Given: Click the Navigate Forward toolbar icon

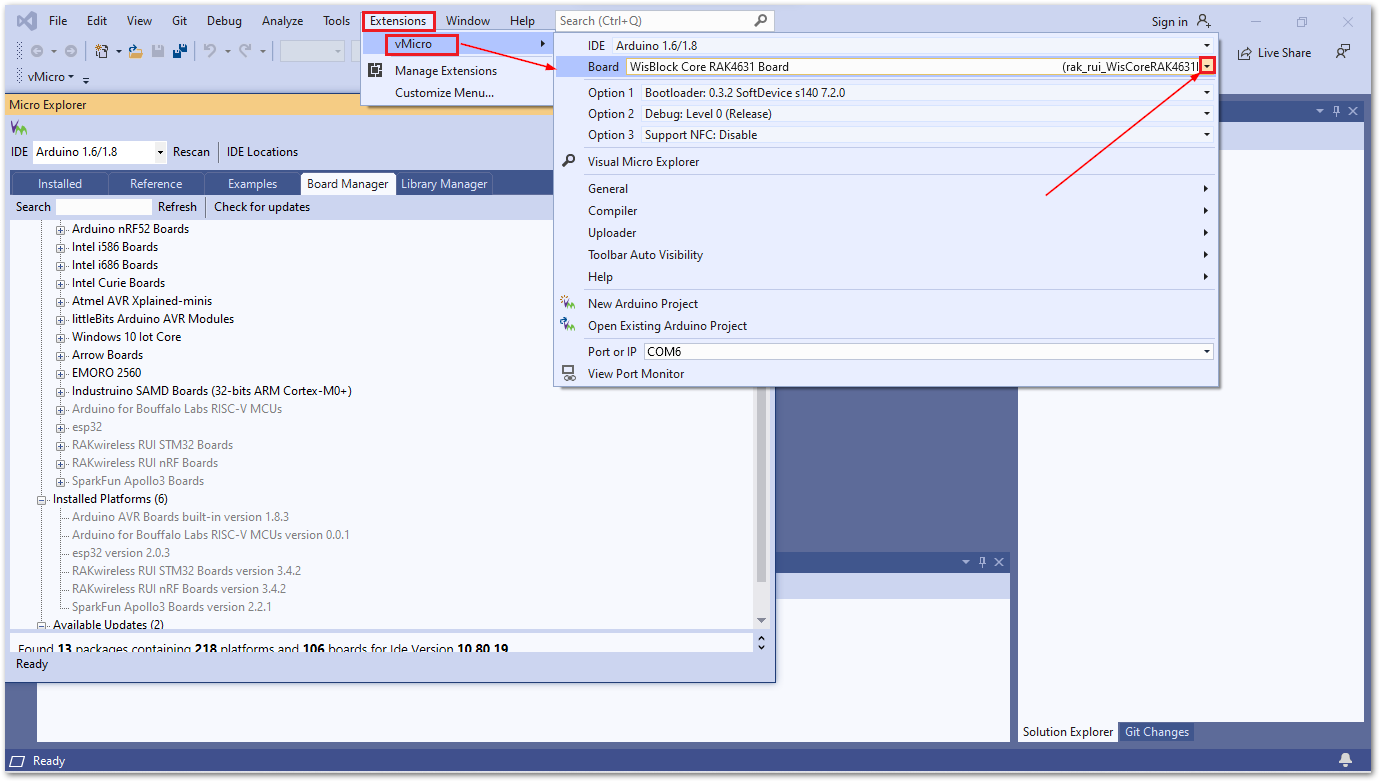Looking at the screenshot, I should coord(70,51).
